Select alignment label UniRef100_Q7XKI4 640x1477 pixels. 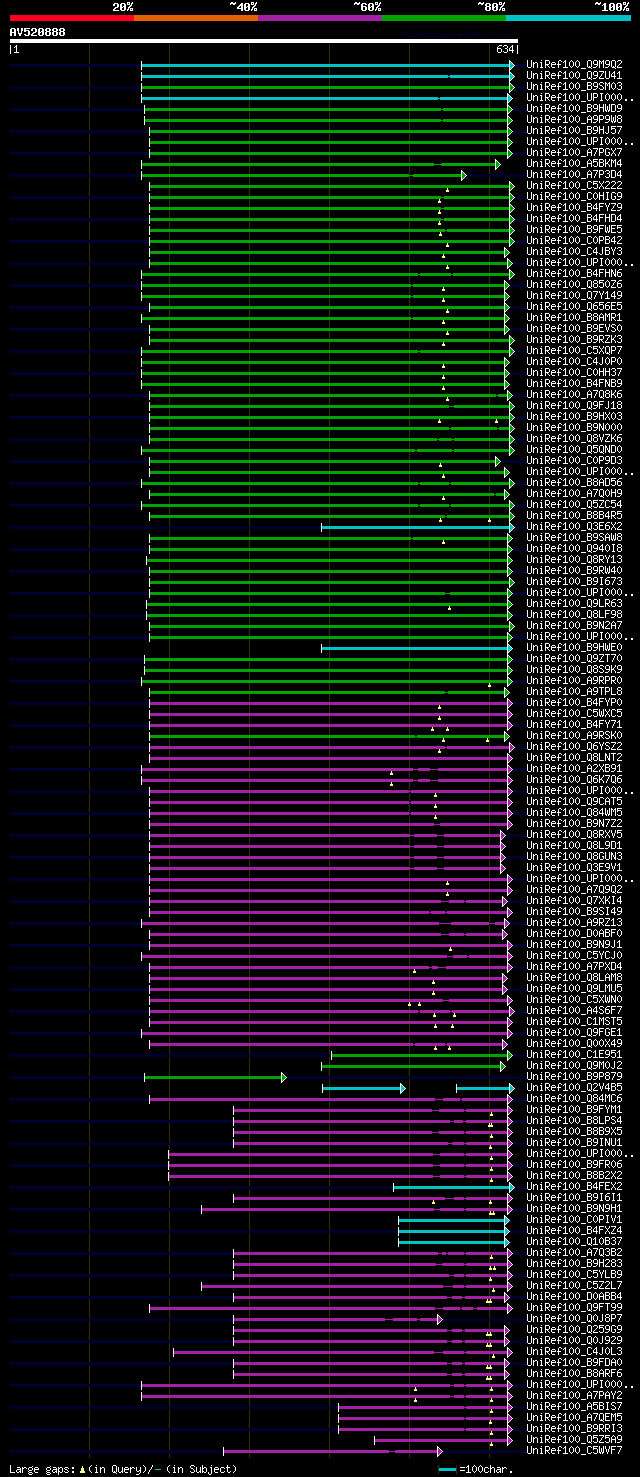(x=574, y=901)
